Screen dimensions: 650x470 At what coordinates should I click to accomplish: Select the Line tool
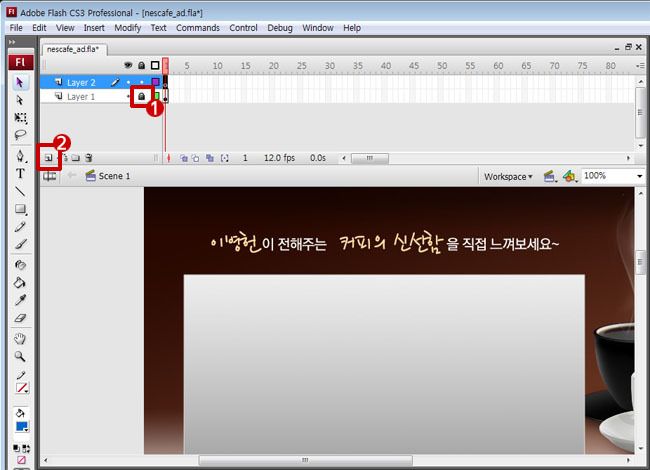click(20, 191)
